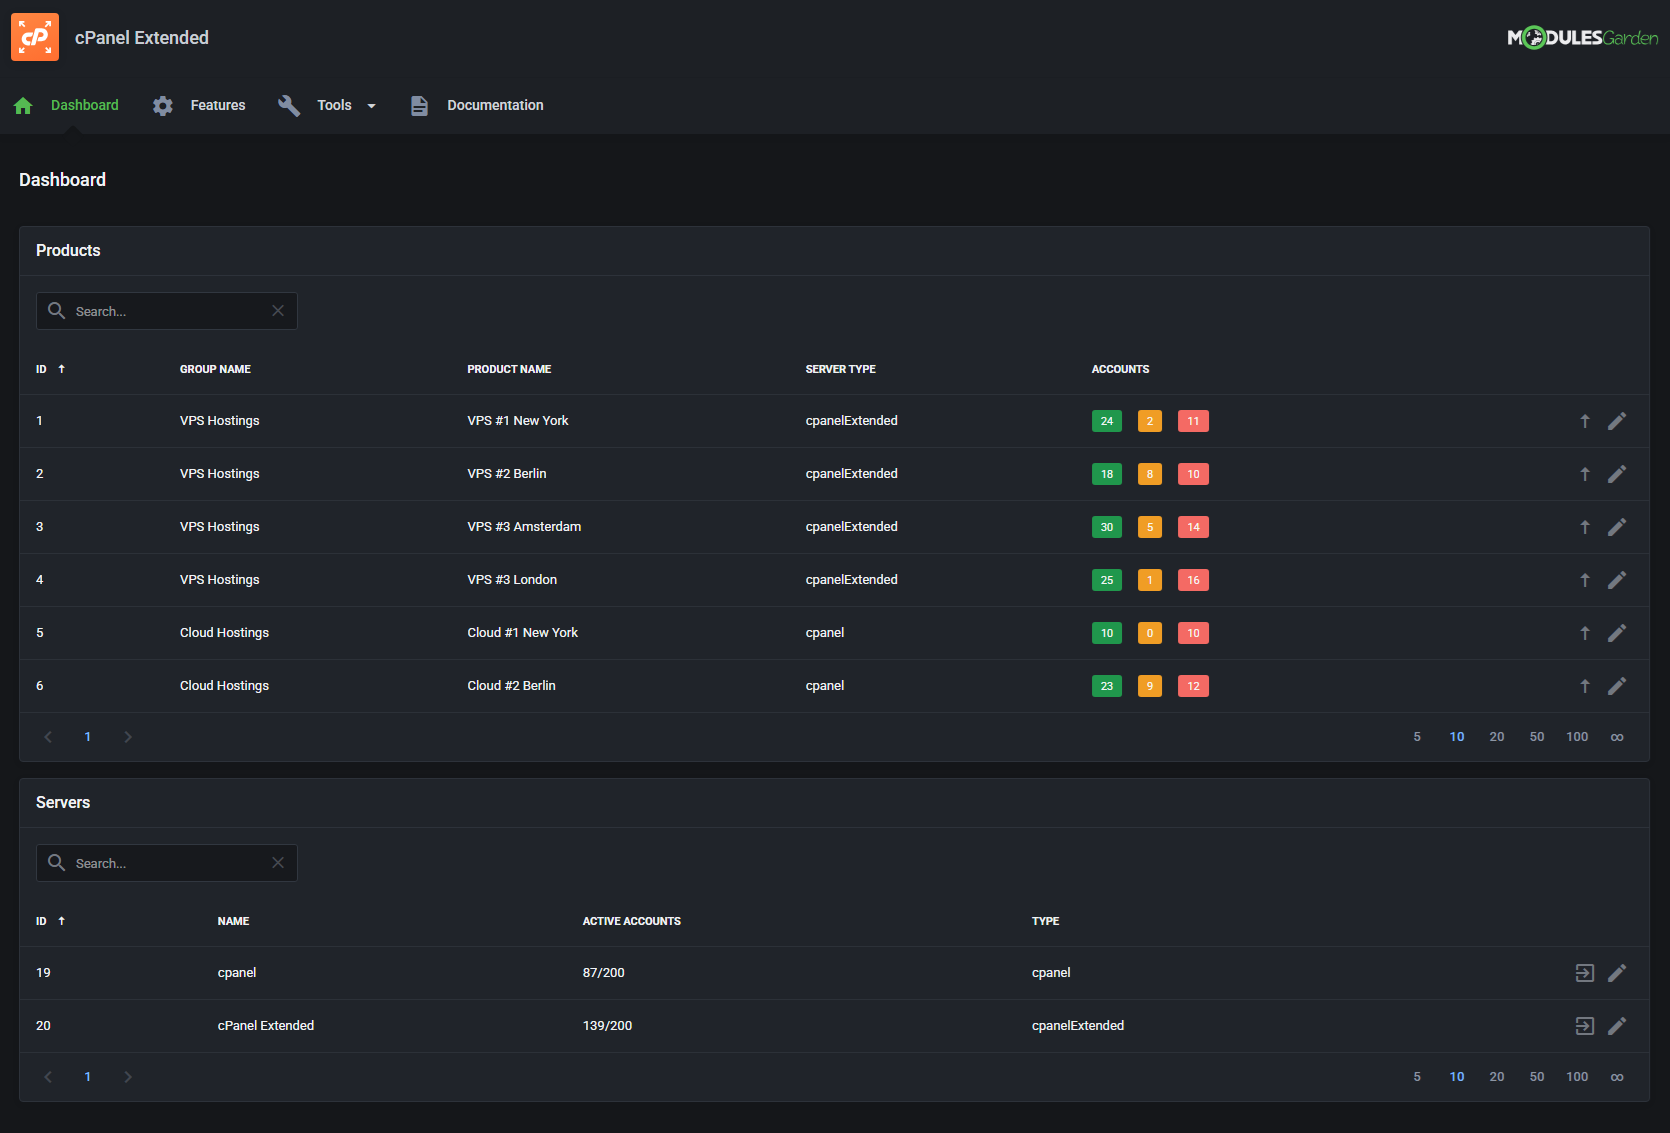
Task: Click upgrade arrow for VPS #3 London
Action: [x=1585, y=580]
